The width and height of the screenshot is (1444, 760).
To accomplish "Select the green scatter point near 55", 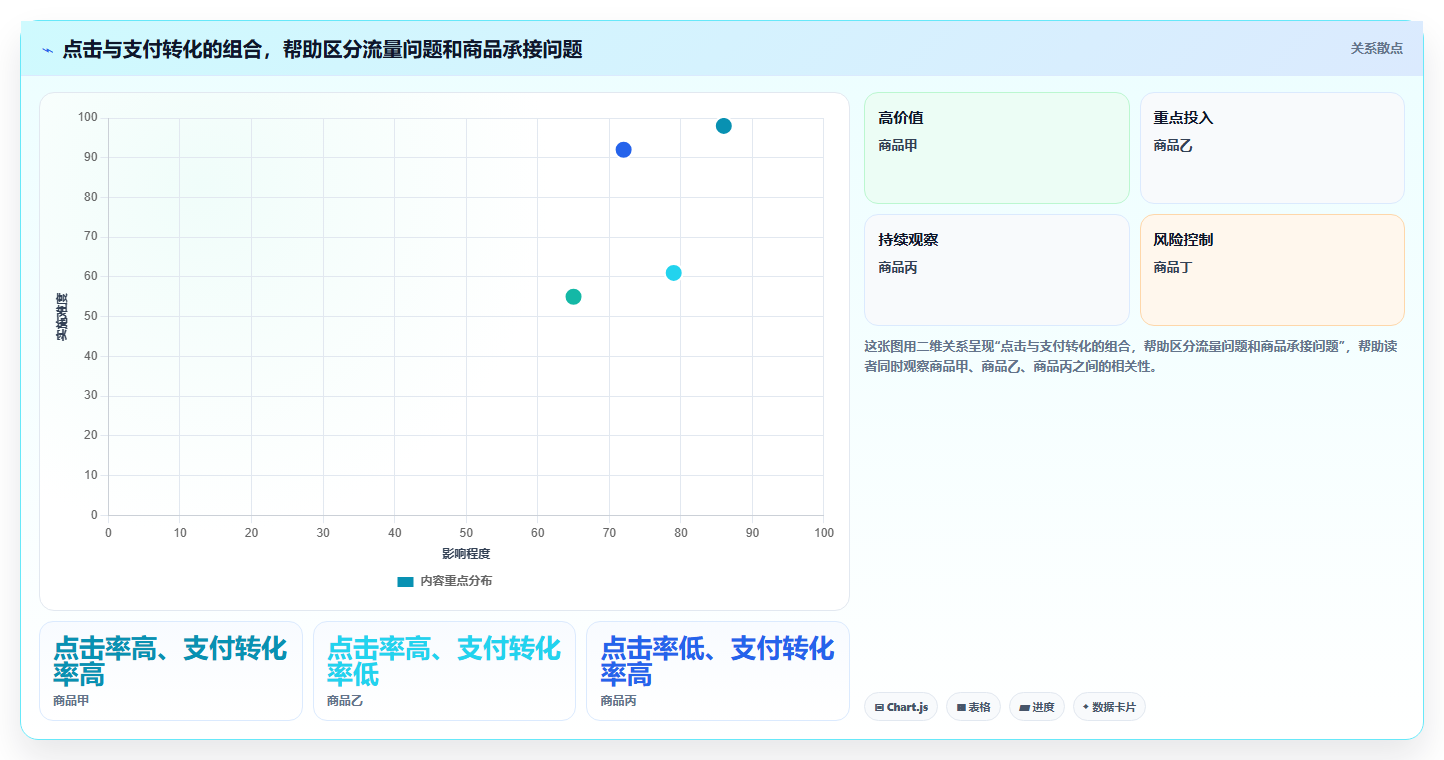I will tap(573, 297).
